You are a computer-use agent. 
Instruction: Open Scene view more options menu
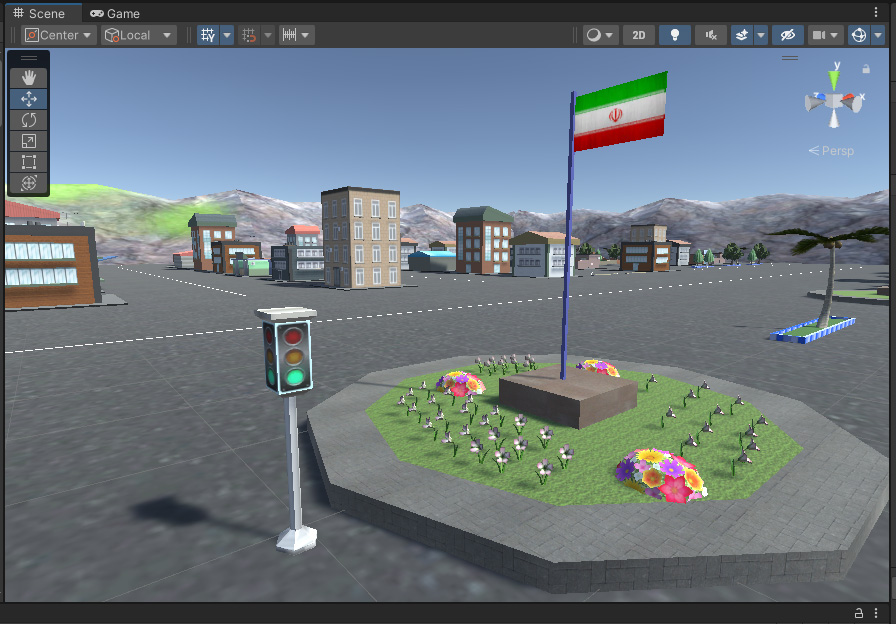(876, 13)
